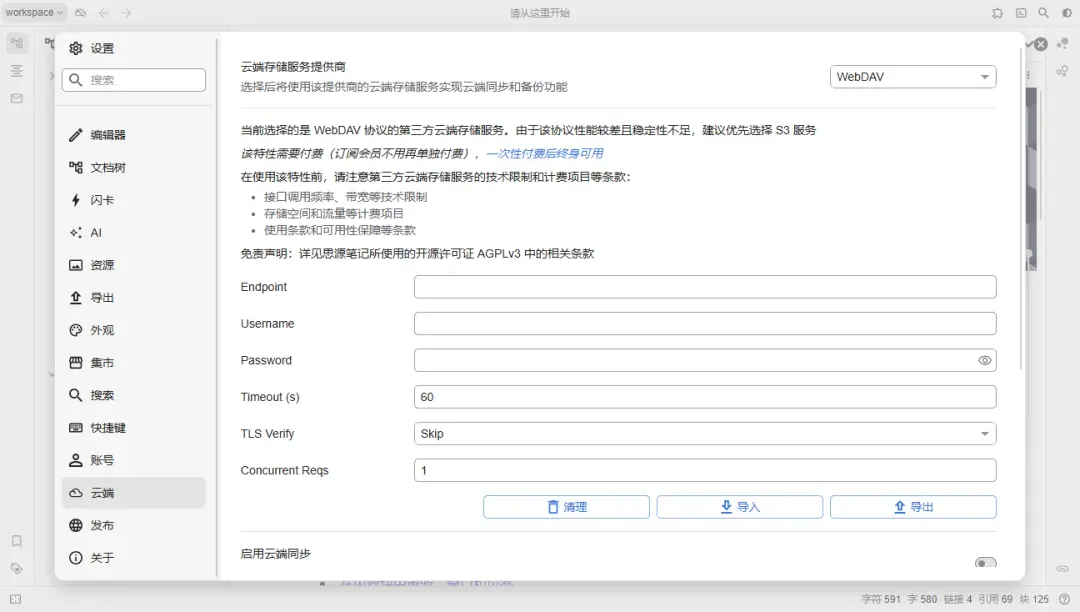Open the TLS Verify Skip dropdown

(x=705, y=434)
